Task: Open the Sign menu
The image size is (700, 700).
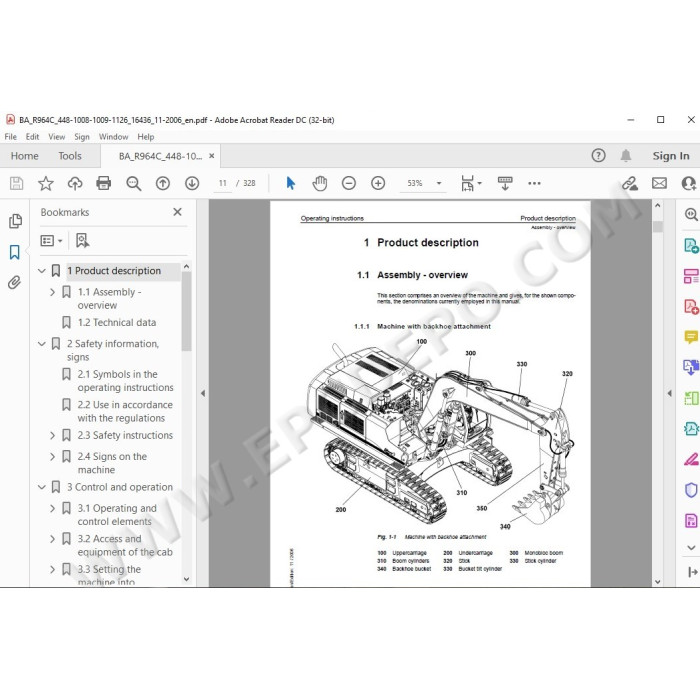Action: pyautogui.click(x=82, y=137)
